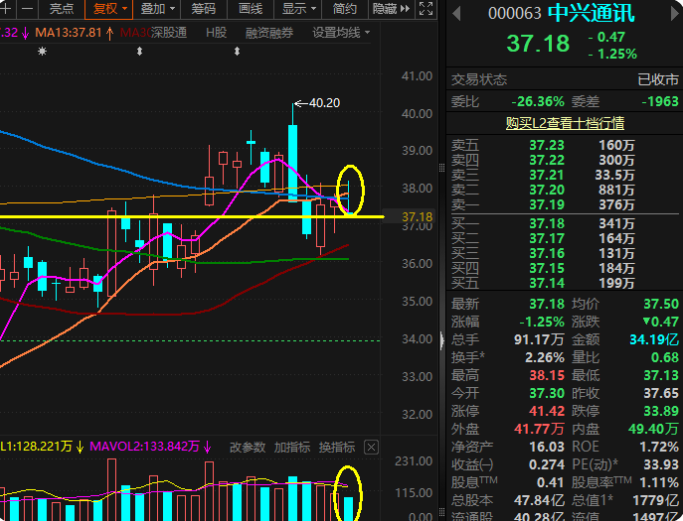Select the 深股通 tag
This screenshot has height=521, width=683.
pos(169,33)
